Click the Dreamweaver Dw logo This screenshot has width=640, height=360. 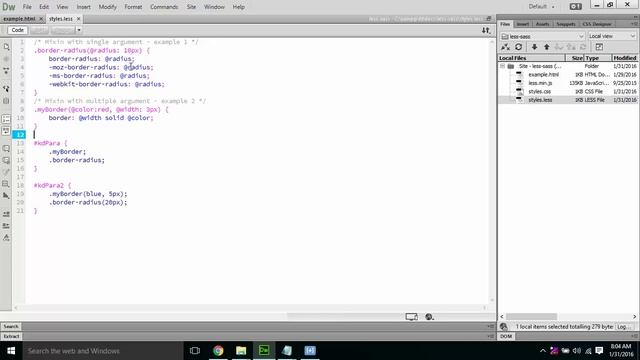9,7
